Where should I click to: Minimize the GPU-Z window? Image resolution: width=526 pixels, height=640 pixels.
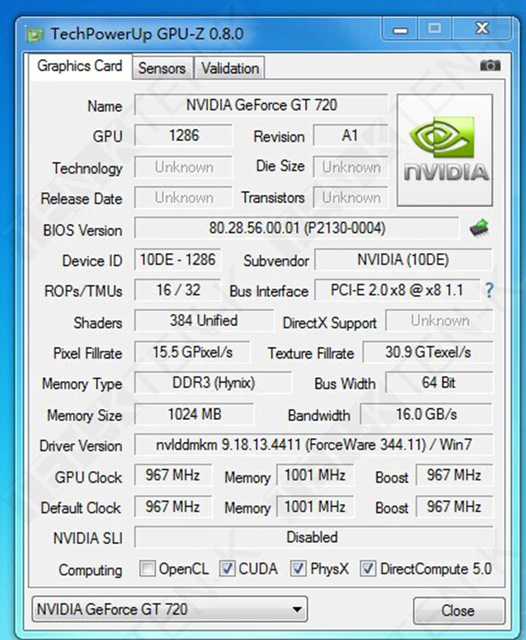click(400, 29)
